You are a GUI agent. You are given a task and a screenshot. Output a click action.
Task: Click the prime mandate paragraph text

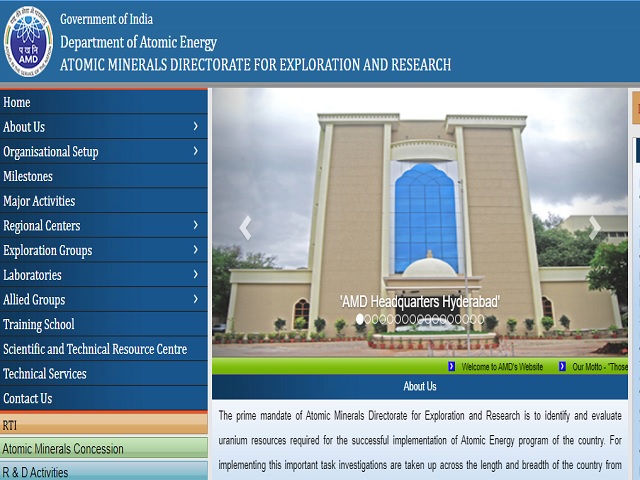(420, 440)
